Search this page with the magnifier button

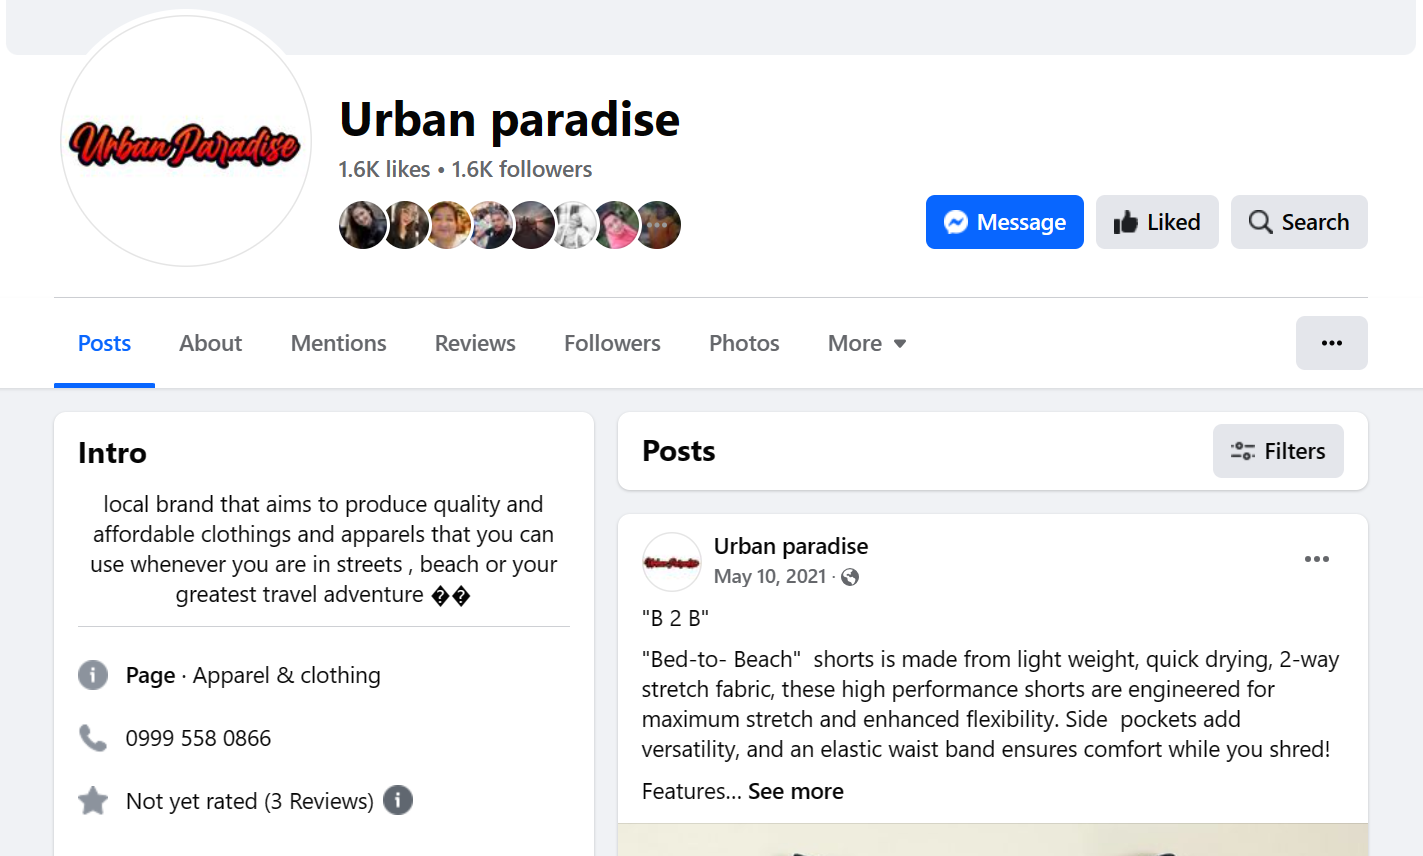point(1299,222)
